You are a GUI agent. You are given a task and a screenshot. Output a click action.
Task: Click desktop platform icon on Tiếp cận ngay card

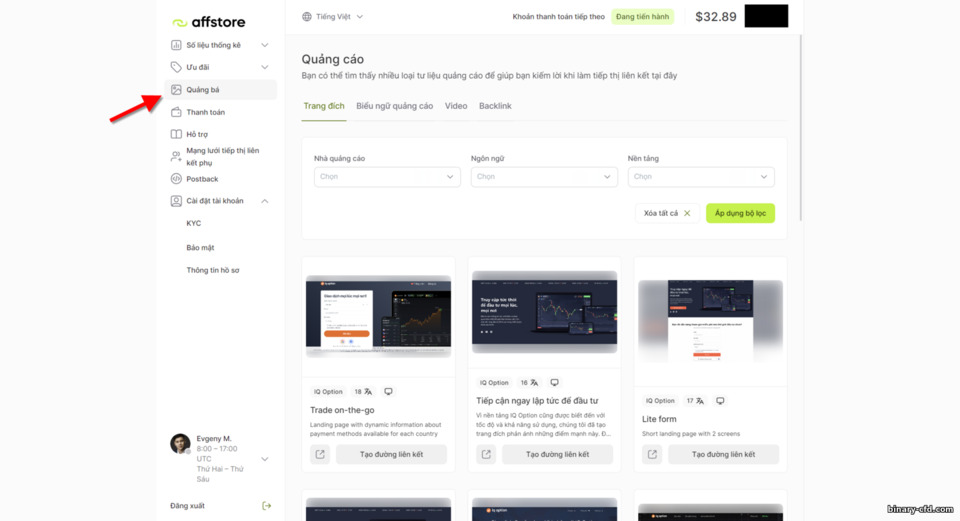coord(554,383)
